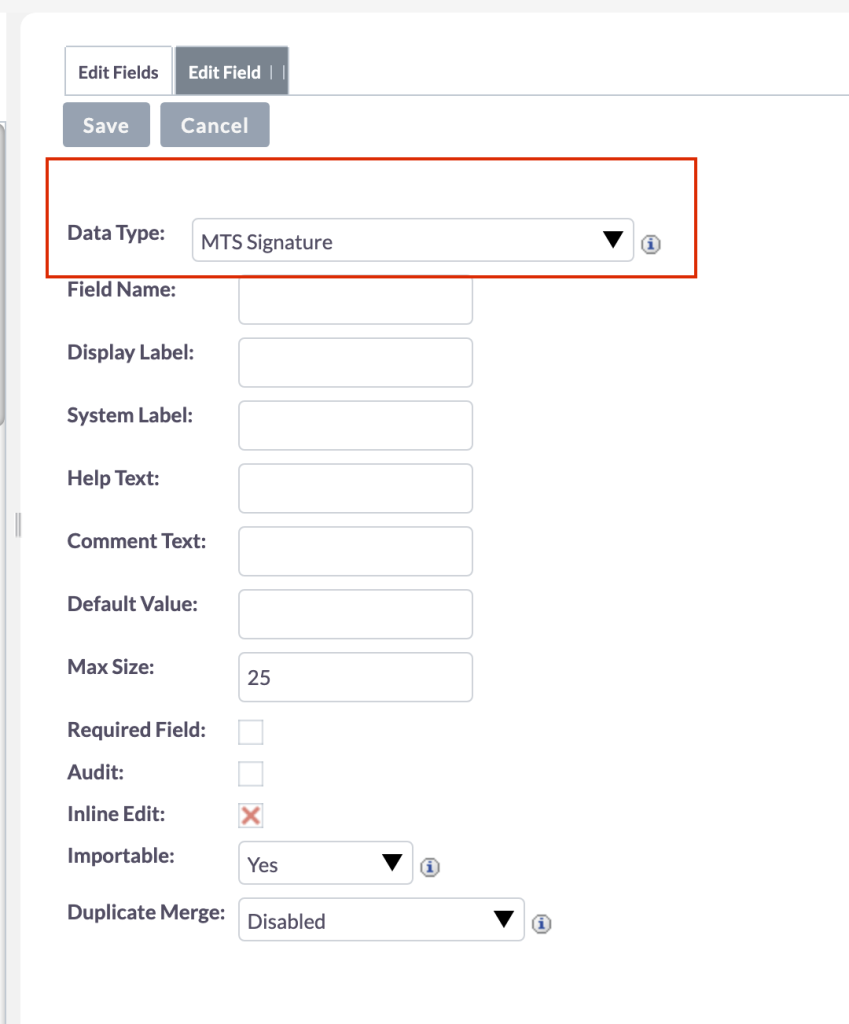Toggle the Audit checkbox
This screenshot has height=1024, width=849.
[x=251, y=774]
